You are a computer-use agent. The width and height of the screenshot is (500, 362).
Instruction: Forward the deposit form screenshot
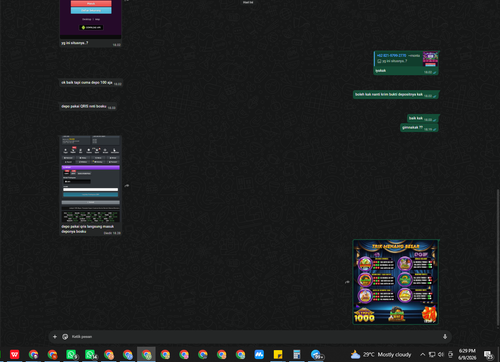point(127,186)
